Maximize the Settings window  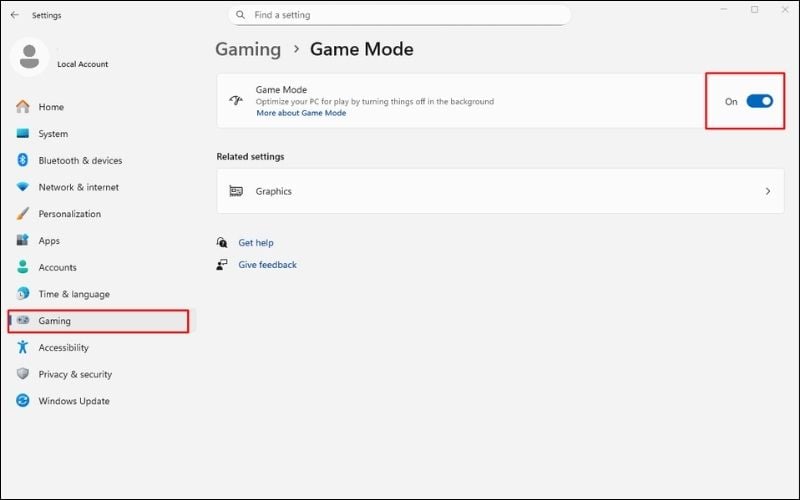coord(754,9)
